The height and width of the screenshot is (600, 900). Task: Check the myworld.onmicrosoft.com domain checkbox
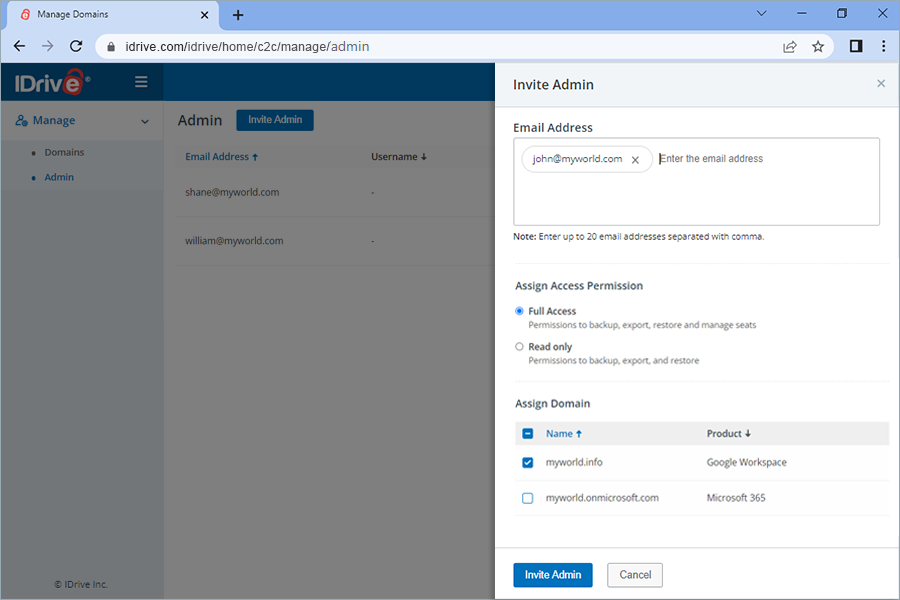(527, 498)
